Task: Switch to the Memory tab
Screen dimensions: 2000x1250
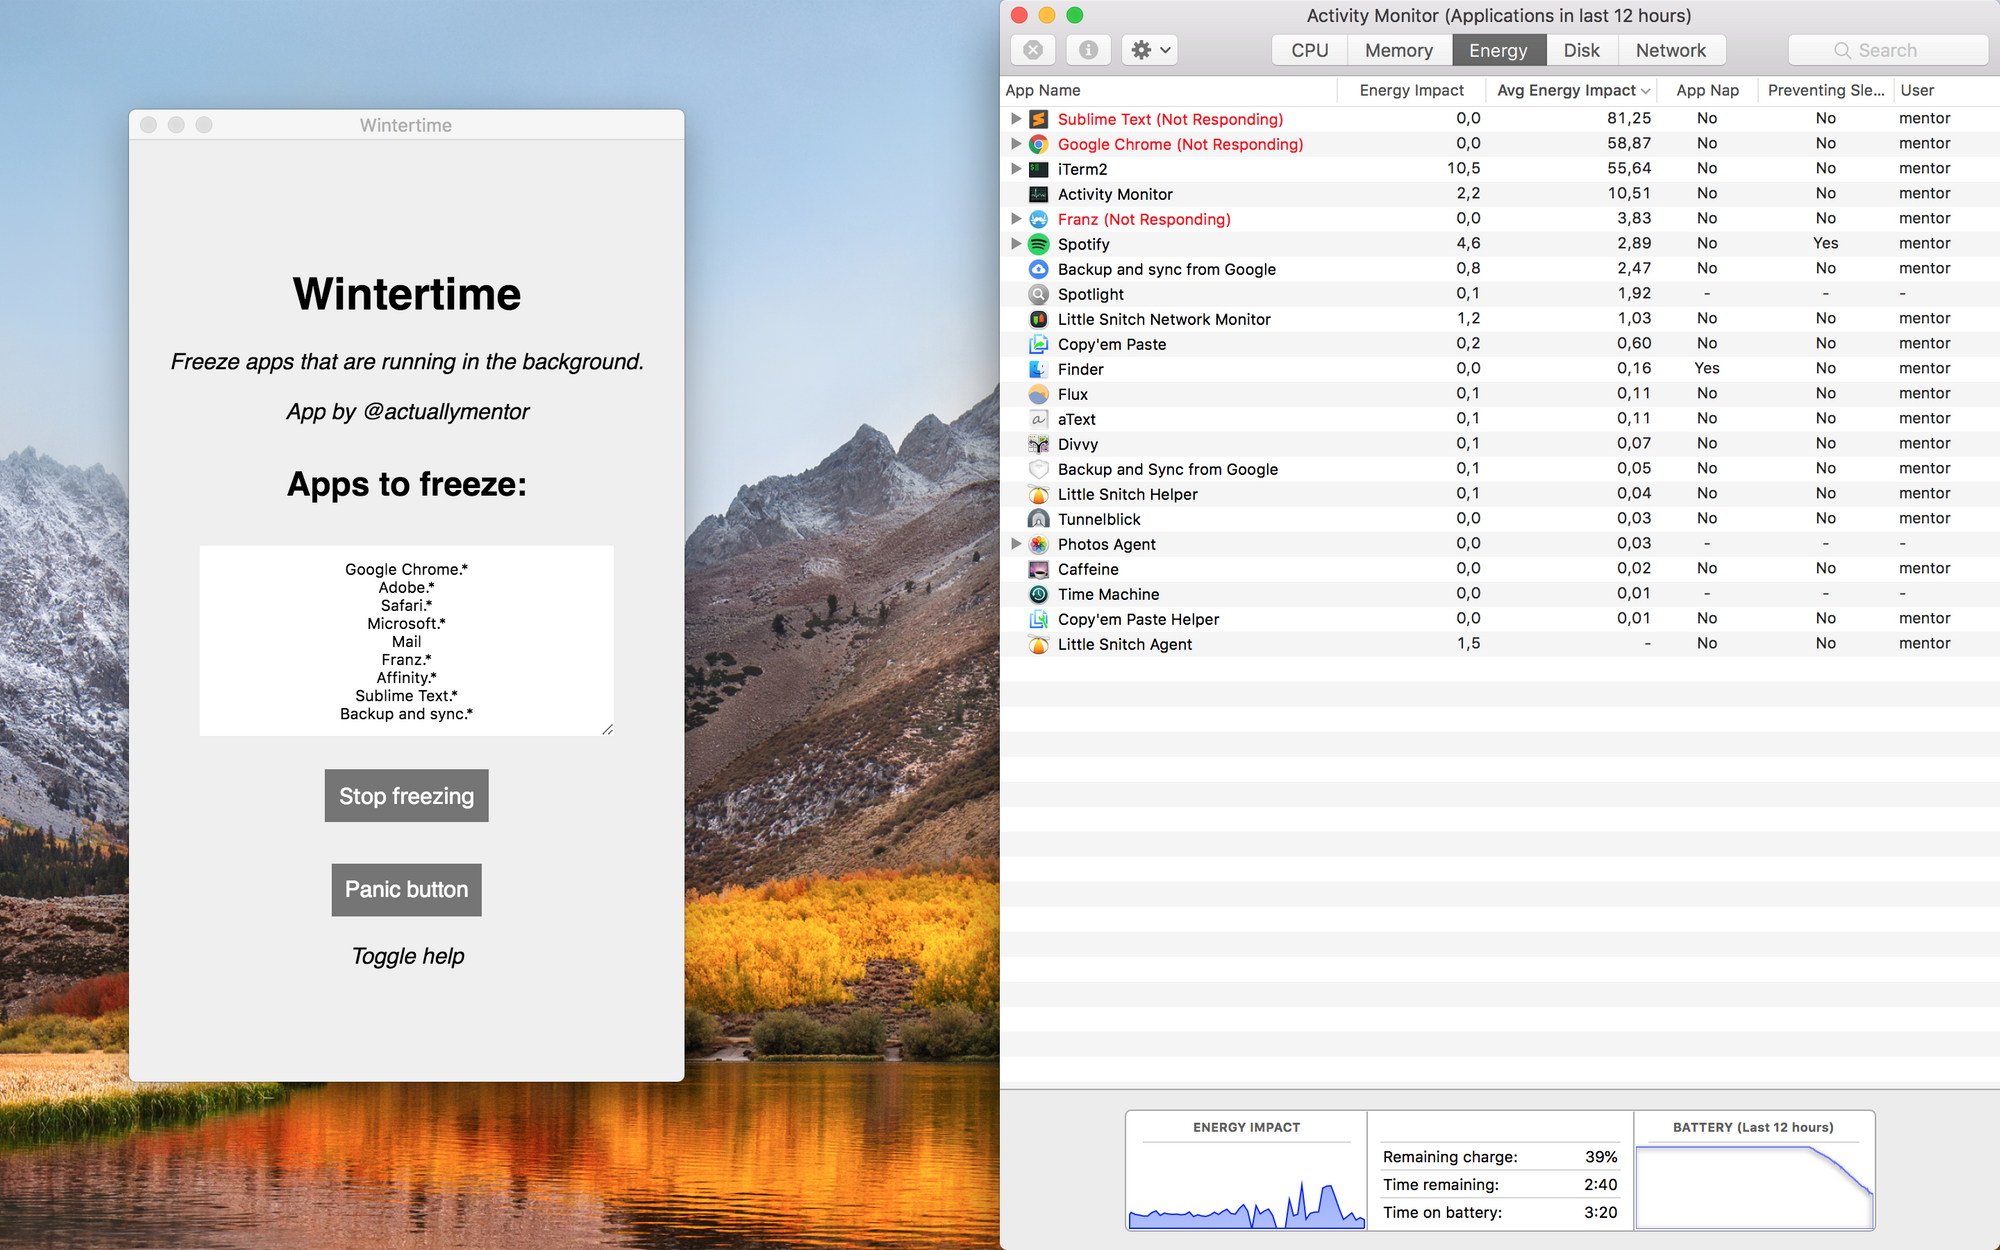Action: (x=1398, y=50)
